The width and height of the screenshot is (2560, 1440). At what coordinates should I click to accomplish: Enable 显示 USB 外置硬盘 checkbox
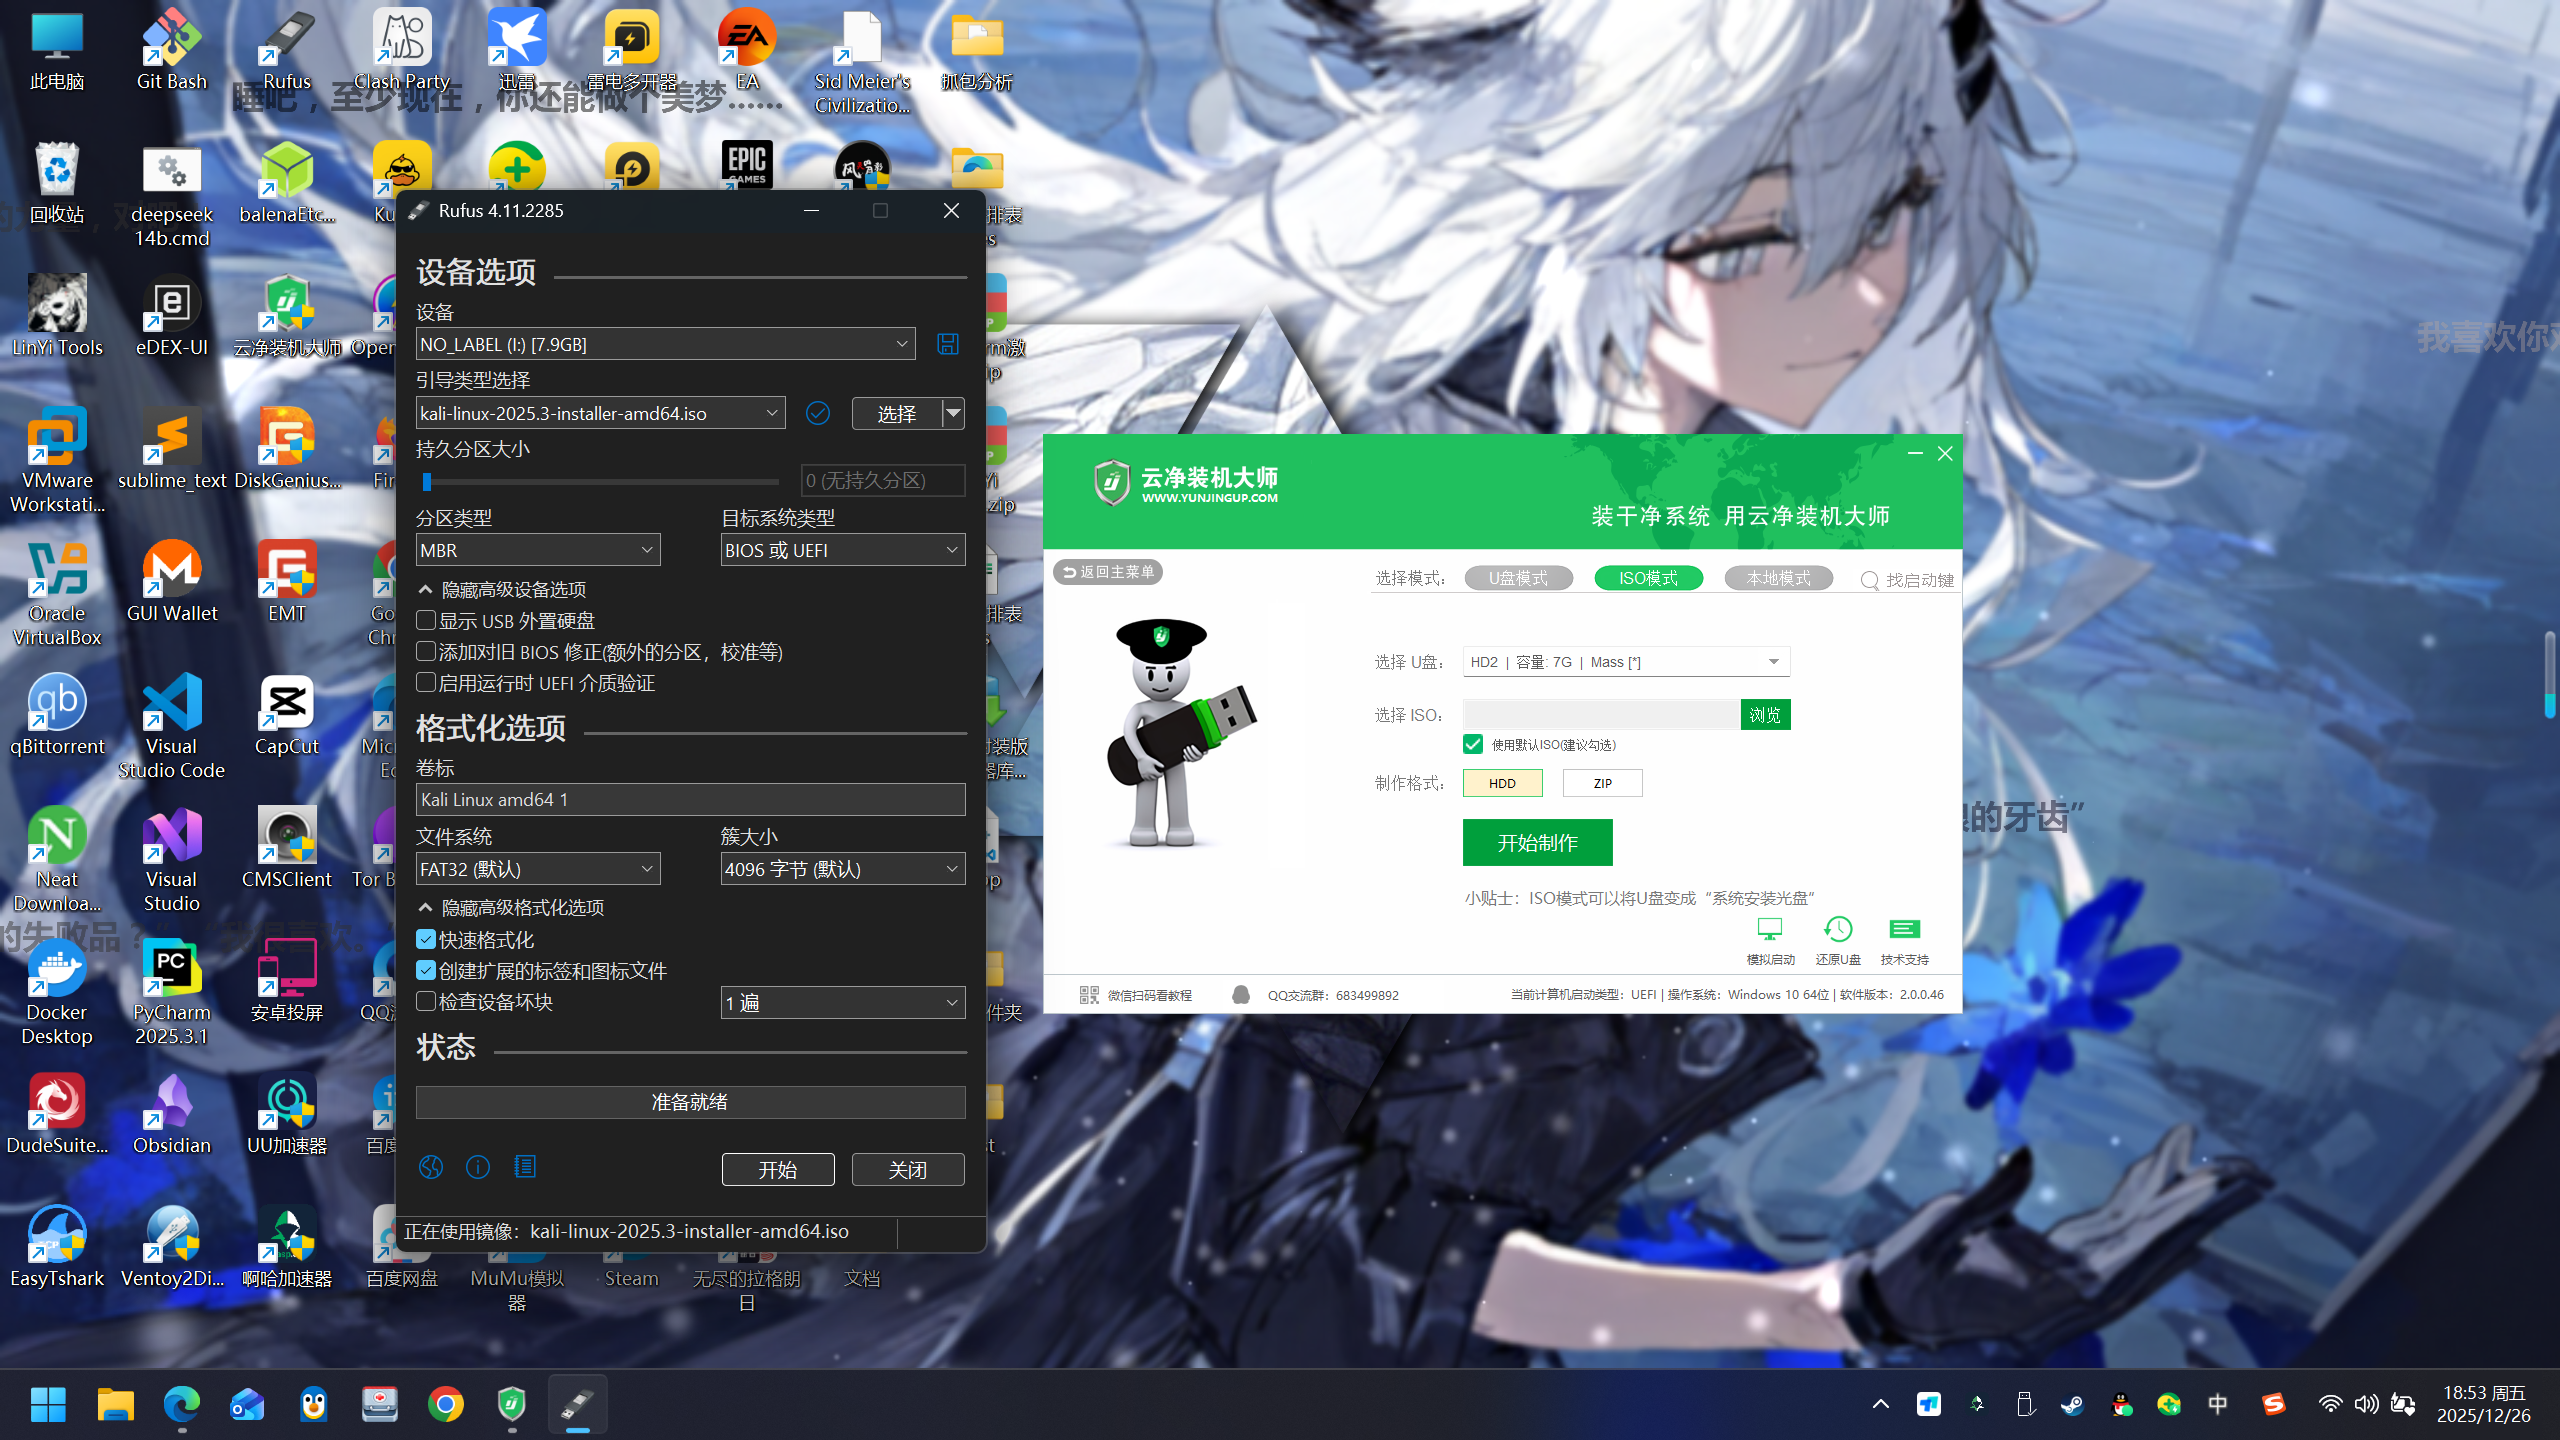[x=426, y=621]
